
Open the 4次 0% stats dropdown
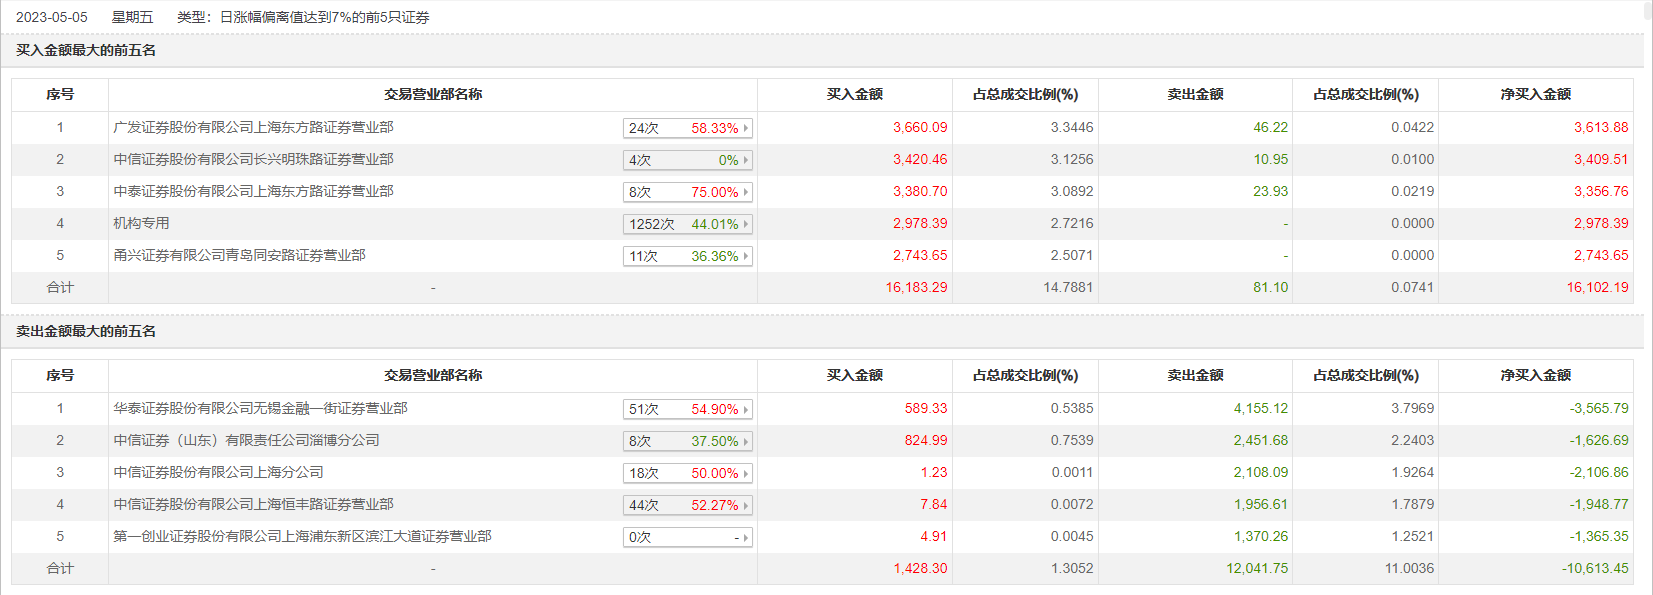687,160
